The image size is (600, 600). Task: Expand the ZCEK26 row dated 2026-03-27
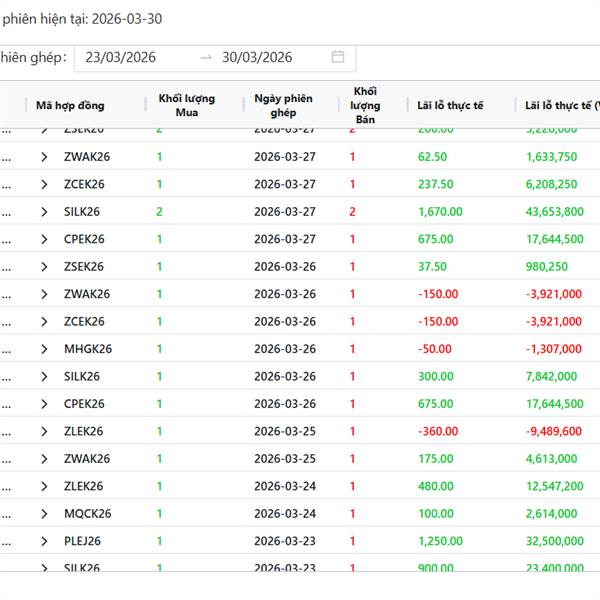point(44,184)
